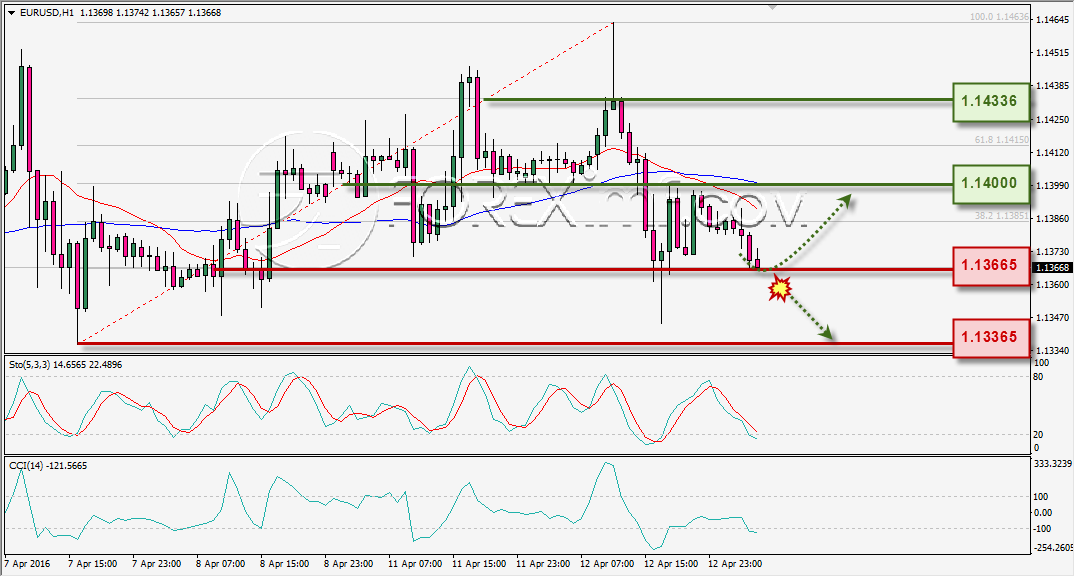Screen dimensions: 1075x577
Task: Click the time axis label 12 Apr 07:00
Action: tap(607, 564)
